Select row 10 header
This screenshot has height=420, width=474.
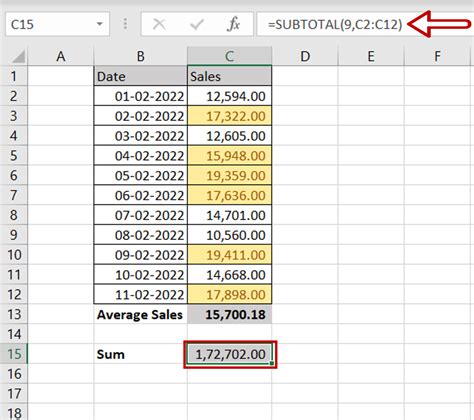click(14, 255)
